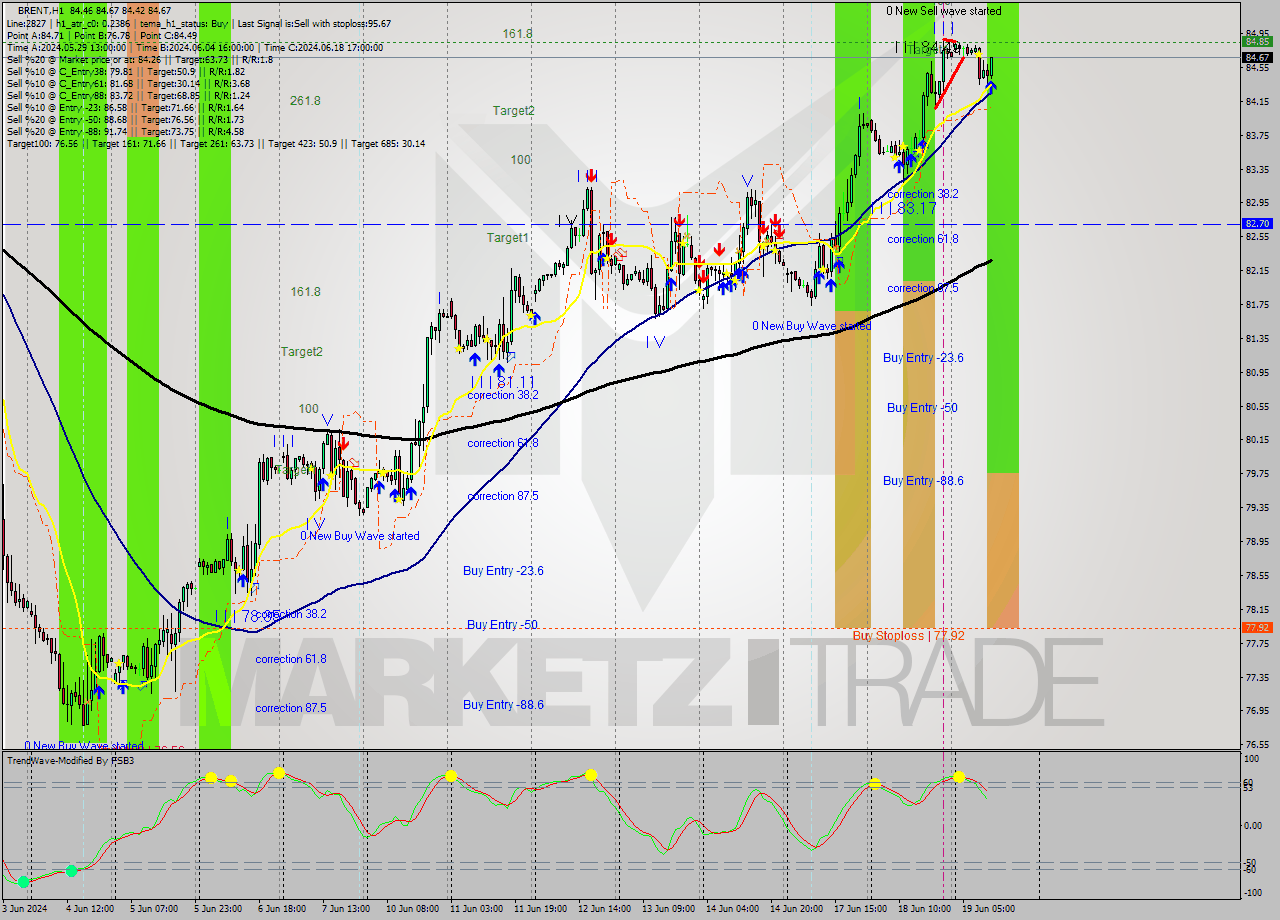Click the '14 Jun 20:00' time label

pos(798,909)
